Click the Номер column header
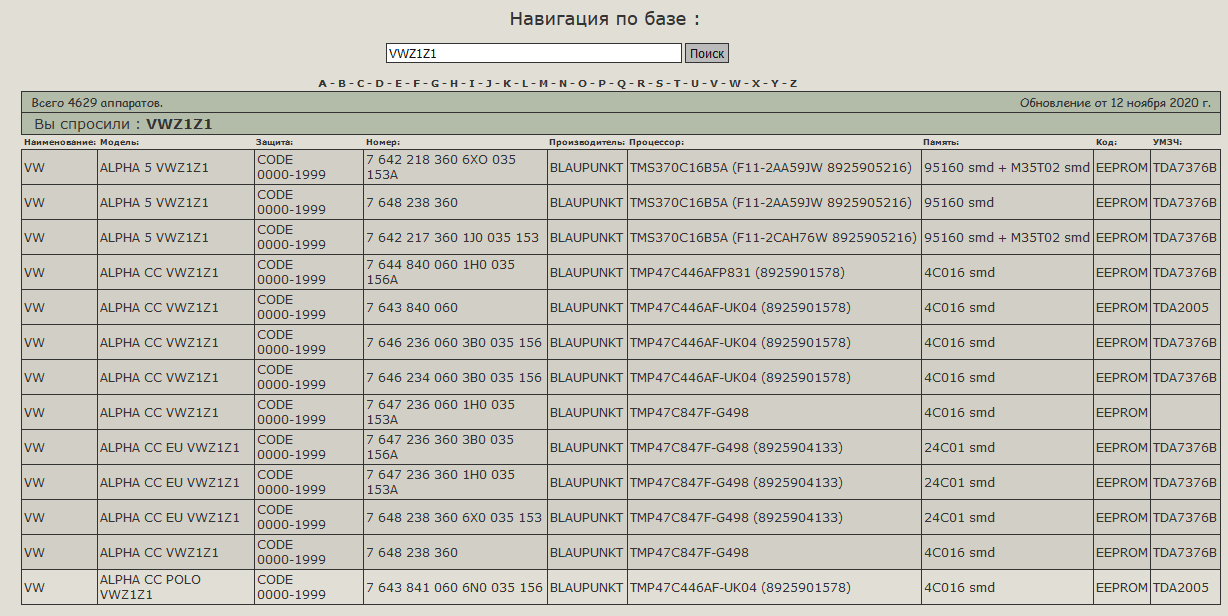The height and width of the screenshot is (616, 1228). click(x=383, y=142)
